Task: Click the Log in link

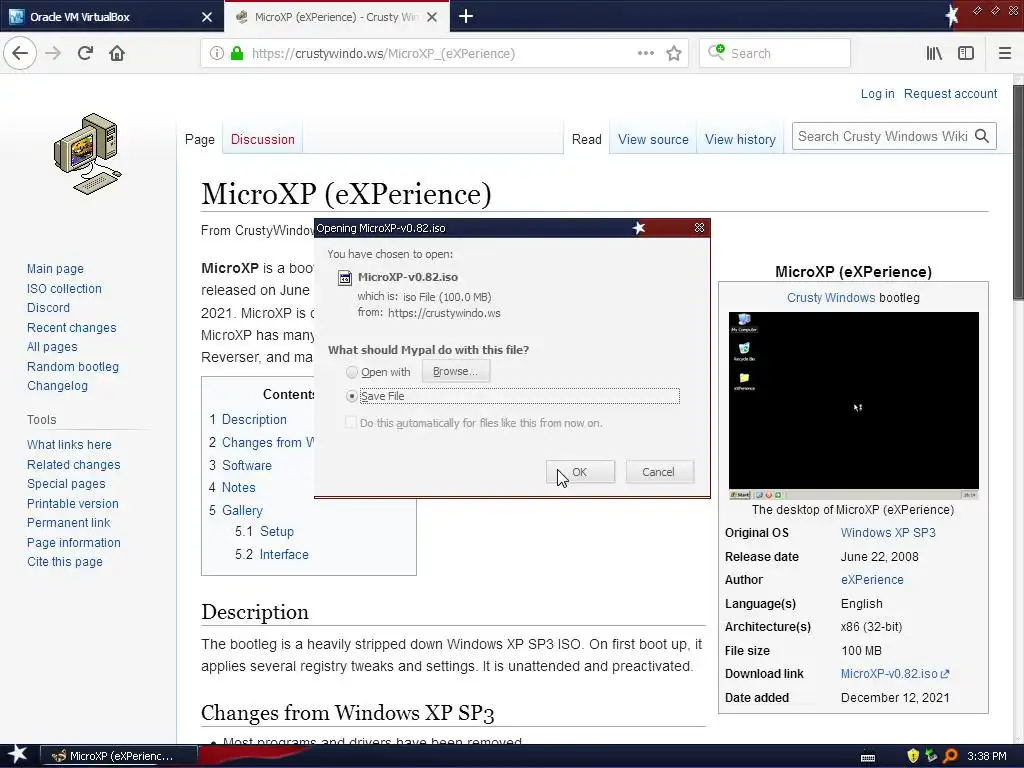Action: [x=877, y=93]
